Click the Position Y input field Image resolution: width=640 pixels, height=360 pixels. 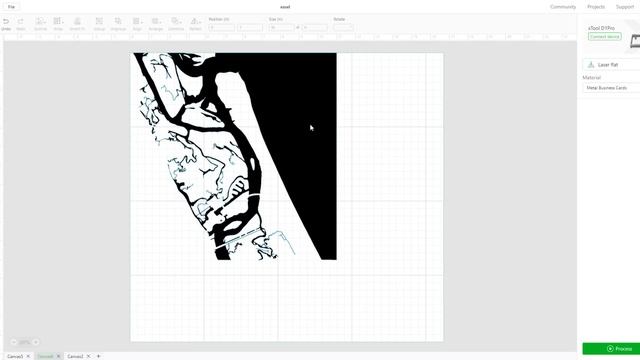tap(250, 27)
